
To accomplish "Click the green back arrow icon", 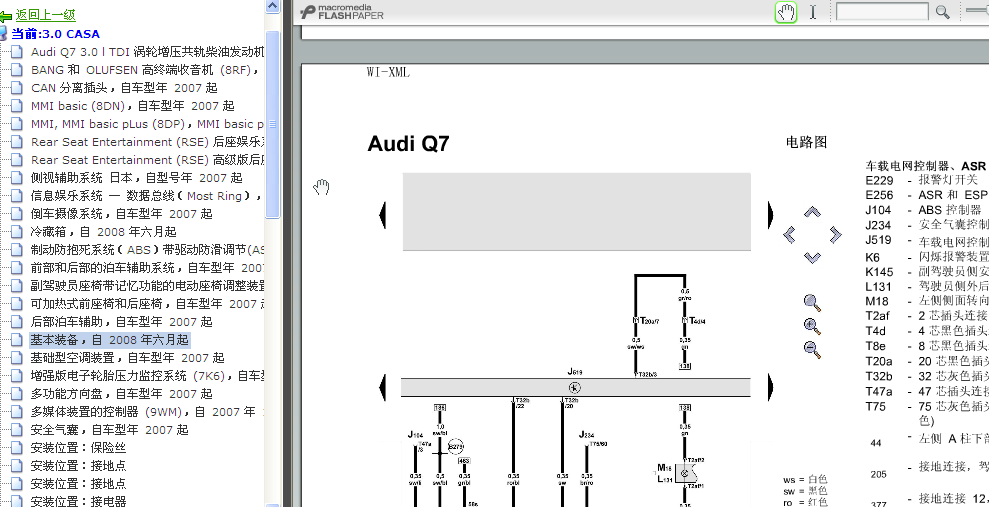I will (x=6, y=16).
